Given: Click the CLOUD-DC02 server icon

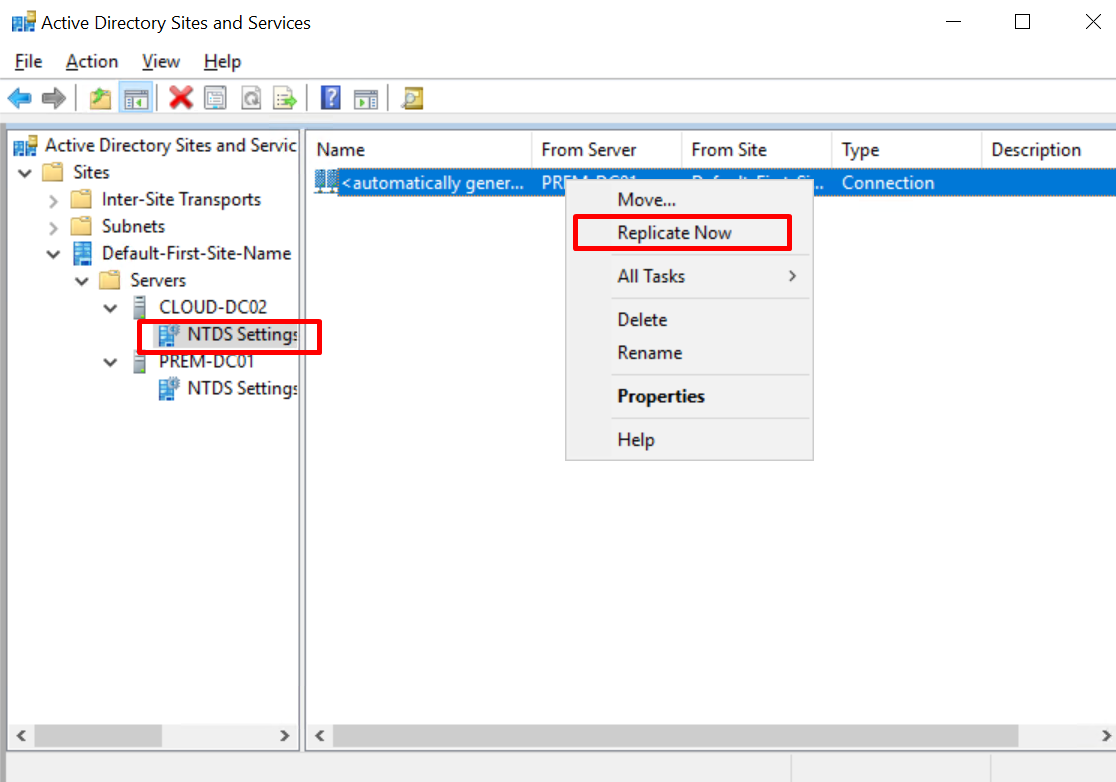Looking at the screenshot, I should click(x=140, y=307).
